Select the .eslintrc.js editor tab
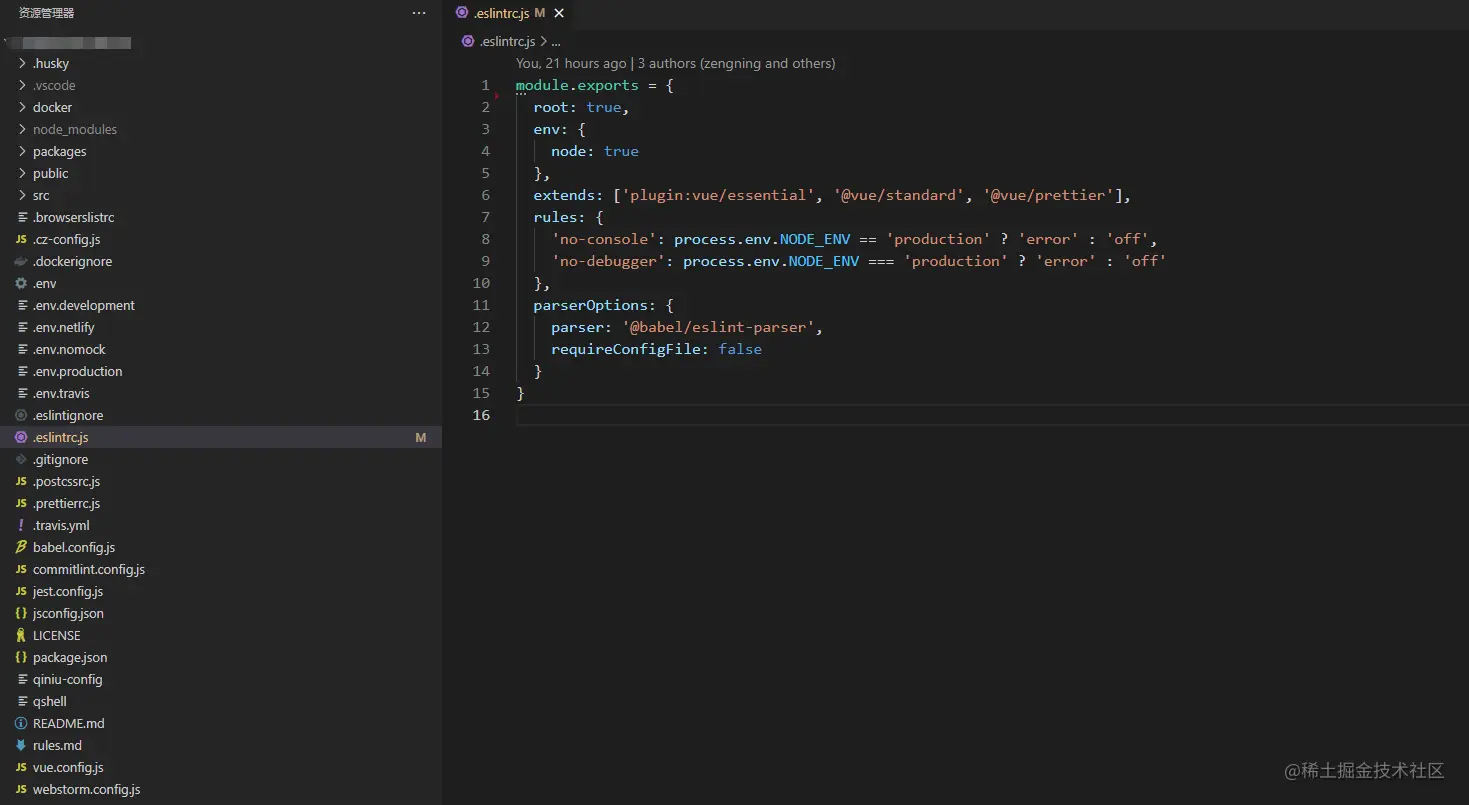This screenshot has width=1469, height=805. click(x=508, y=13)
